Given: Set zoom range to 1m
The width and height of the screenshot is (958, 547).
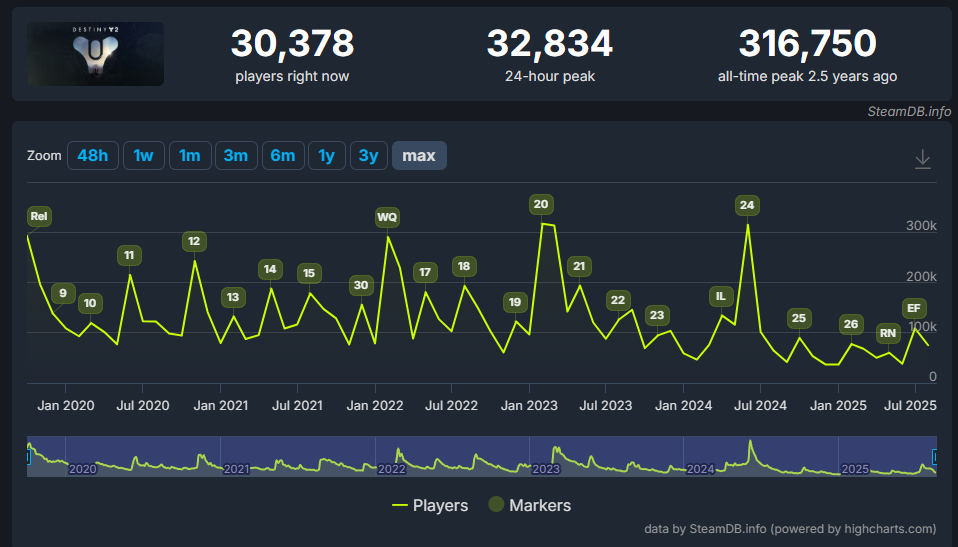Looking at the screenshot, I should (190, 155).
